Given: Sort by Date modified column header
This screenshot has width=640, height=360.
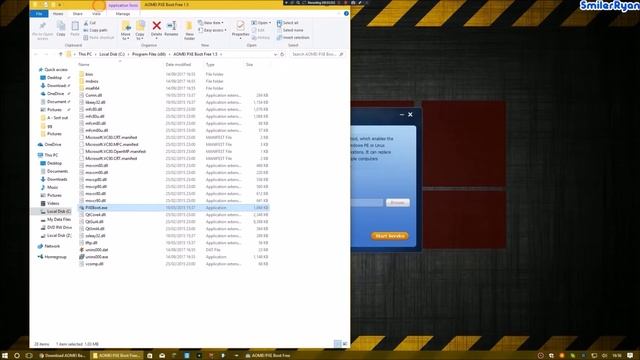Looking at the screenshot, I should (x=178, y=64).
